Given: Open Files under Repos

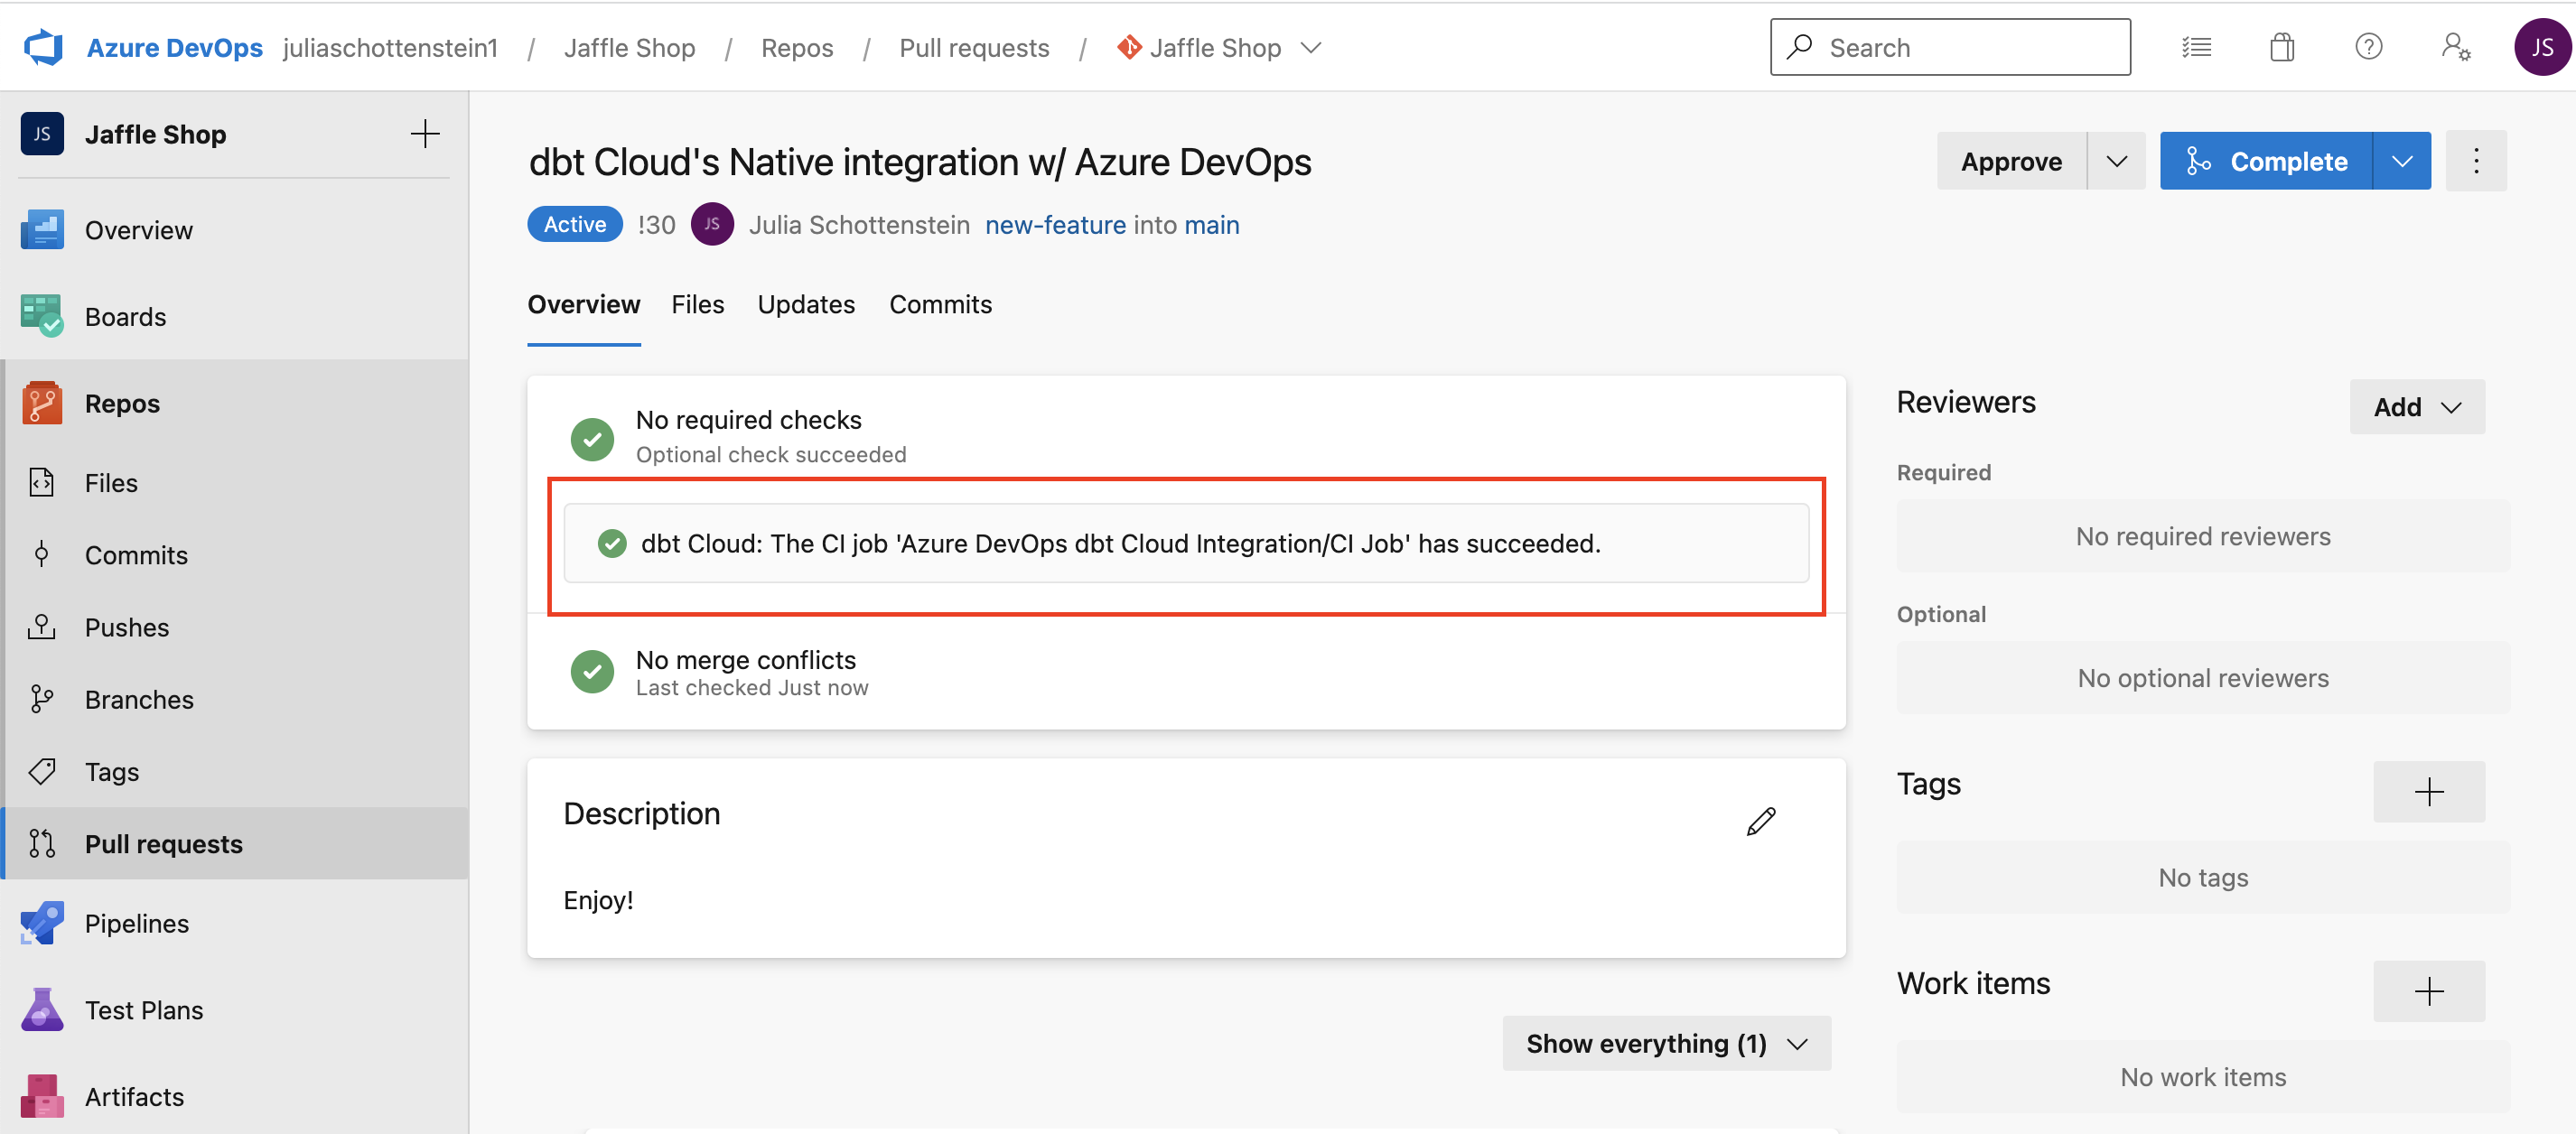Looking at the screenshot, I should [x=234, y=483].
